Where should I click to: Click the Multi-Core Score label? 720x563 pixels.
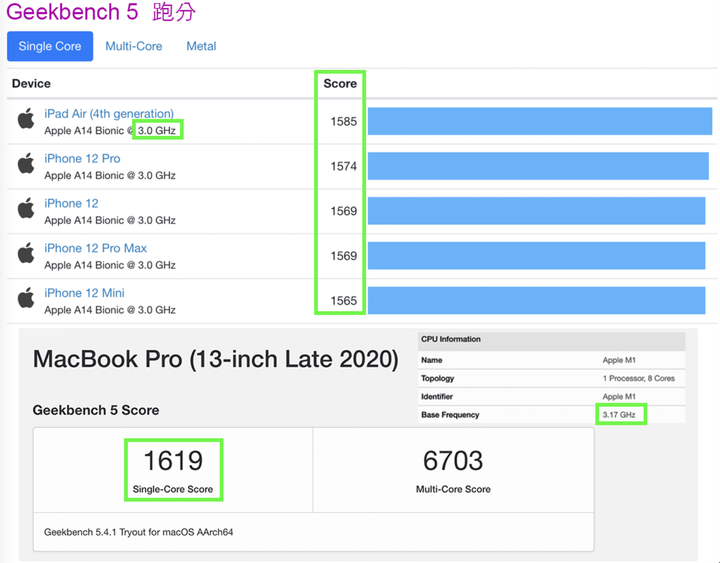click(x=453, y=490)
